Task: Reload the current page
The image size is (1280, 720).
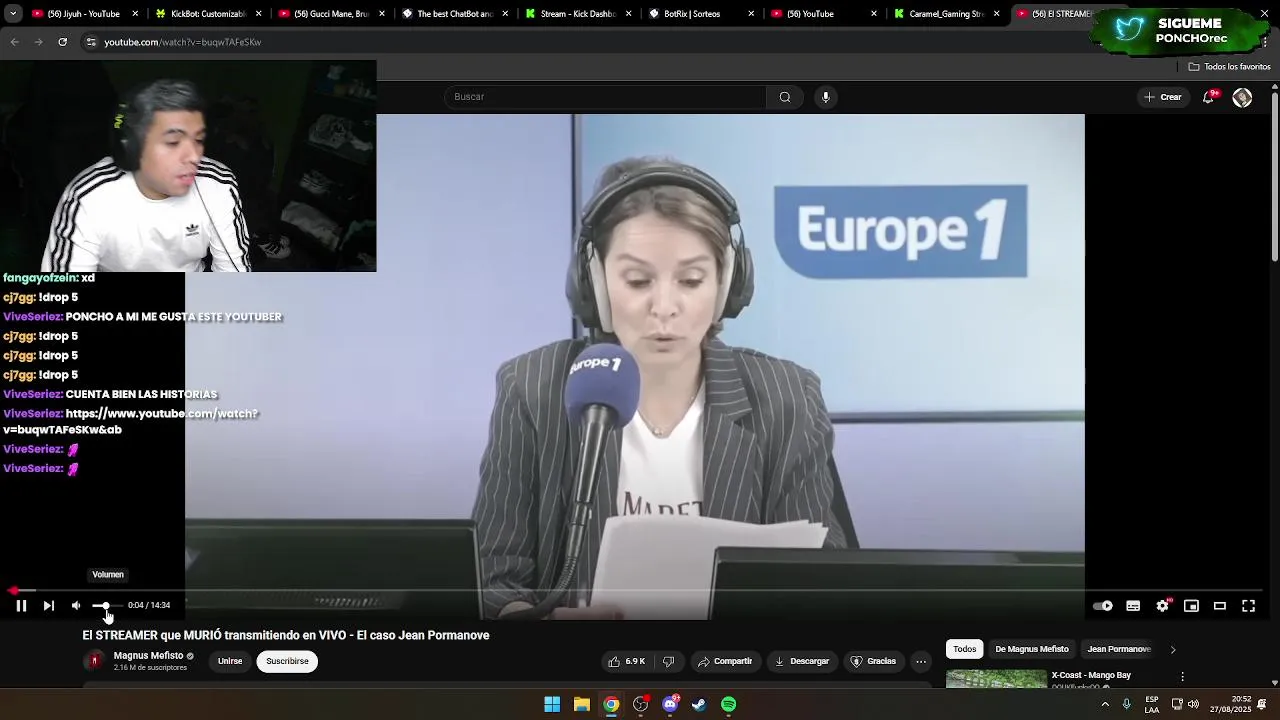Action: (x=62, y=42)
